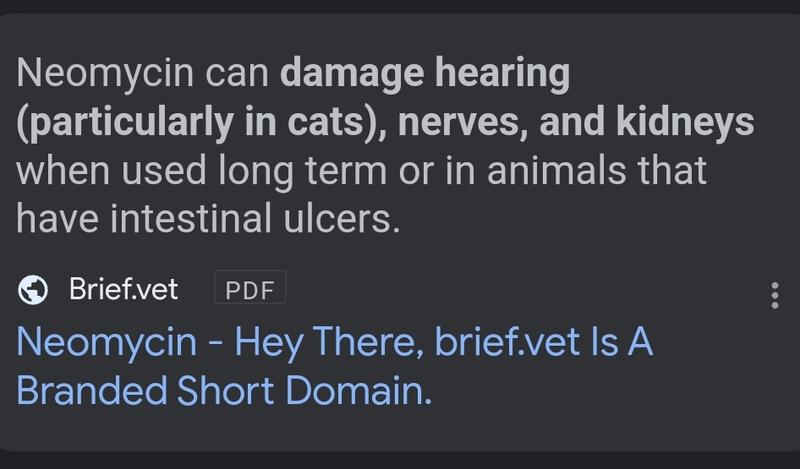Viewport: 800px width, 469px height.
Task: Click the bold phrase 'damage hearing'
Action: coord(424,74)
